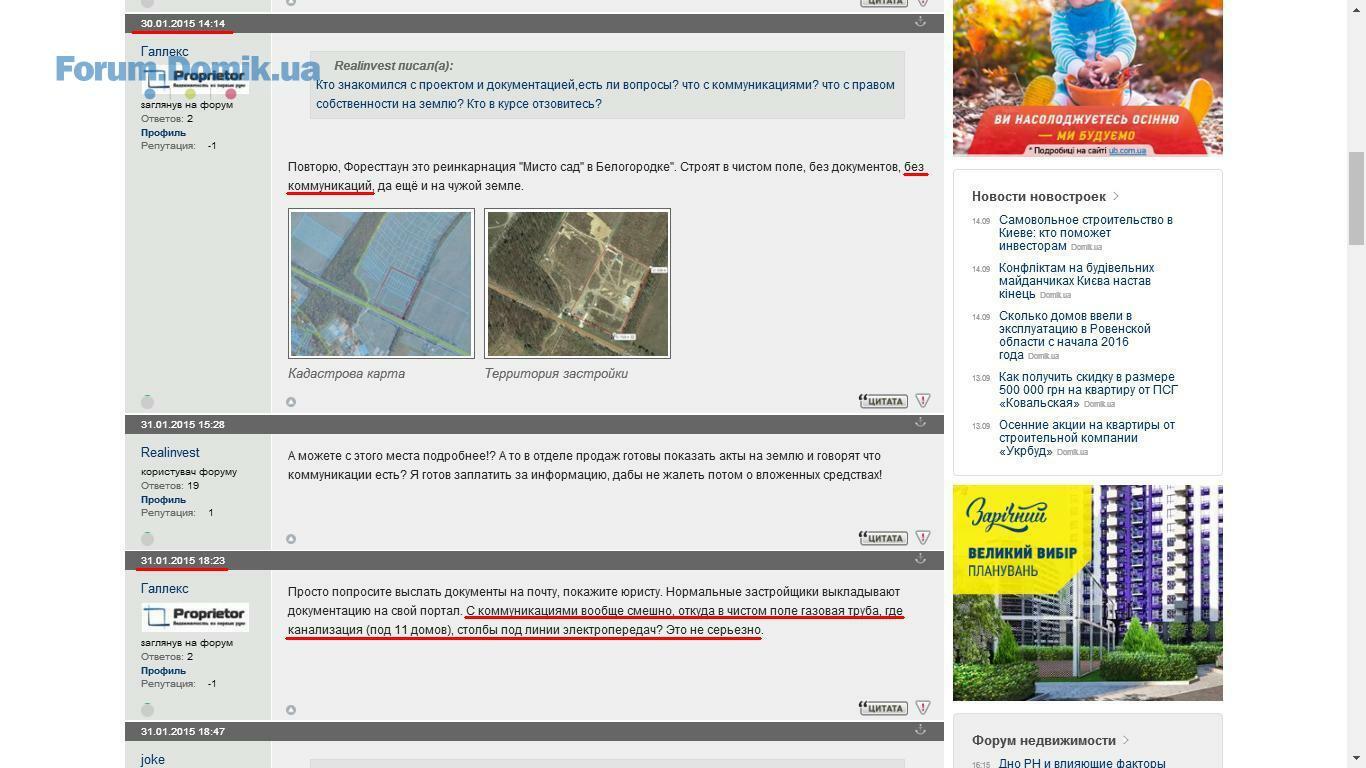Open the Realinvest username link
Viewport: 1366px width, 768px height.
[170, 452]
